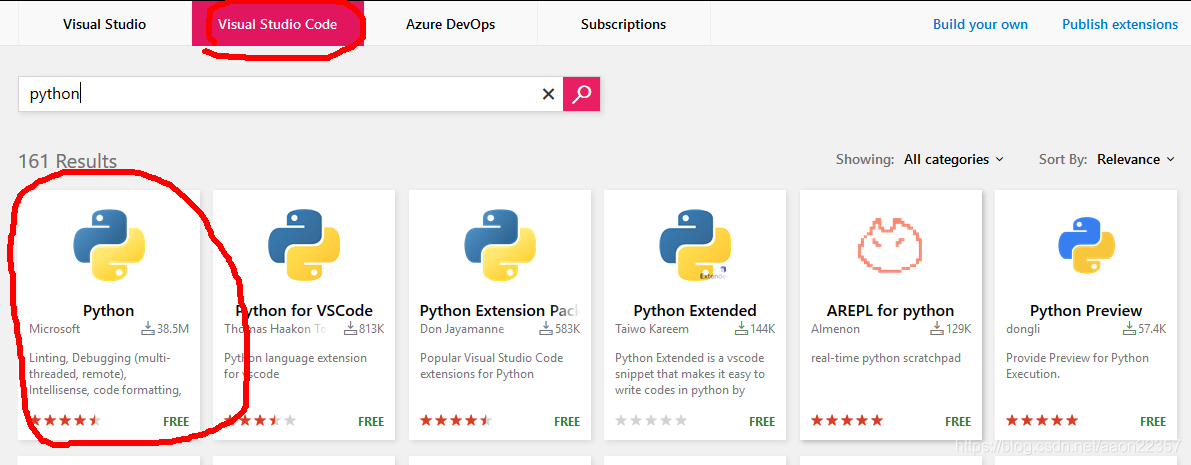Click the AREPL for python title

(890, 310)
